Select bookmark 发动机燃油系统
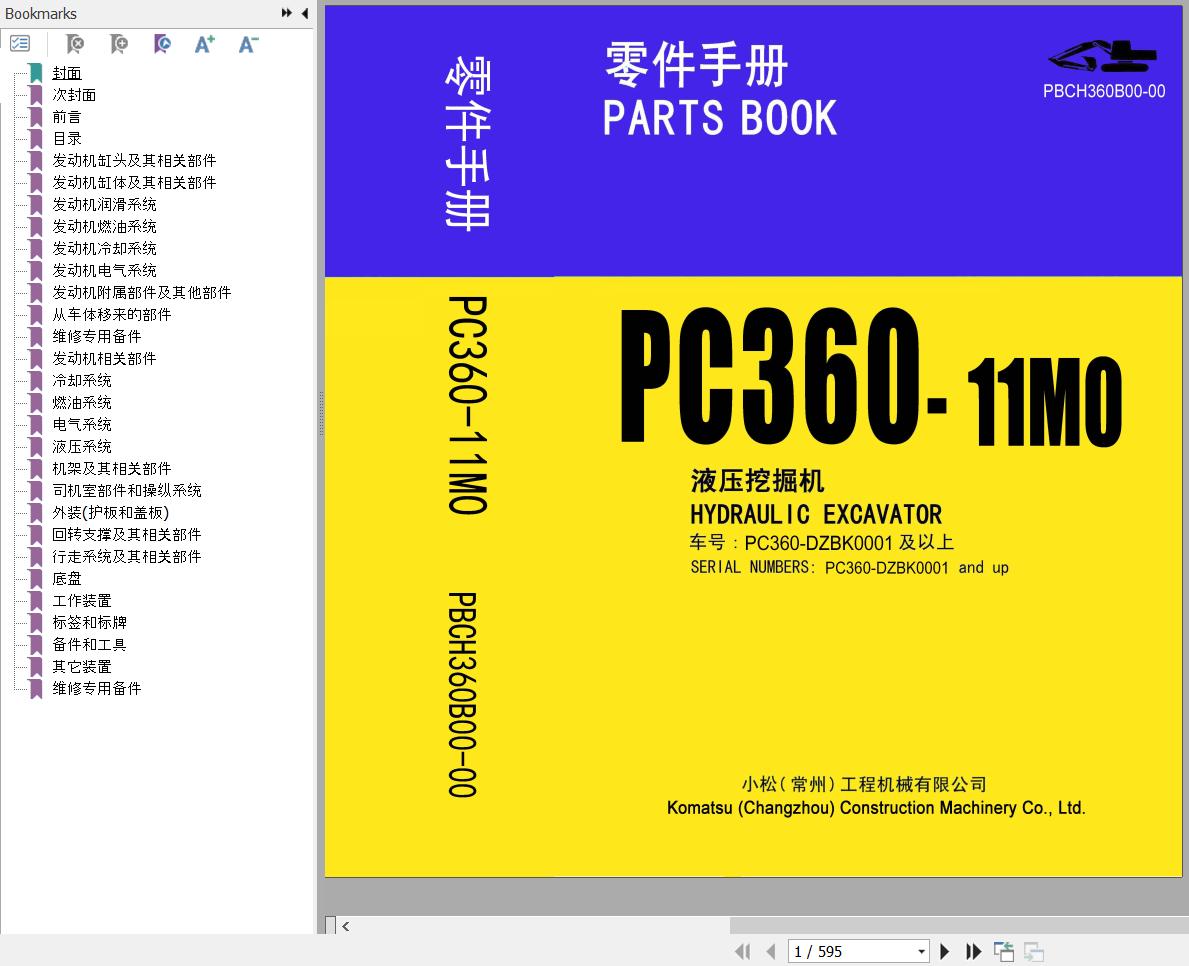This screenshot has width=1189, height=966. click(x=104, y=227)
